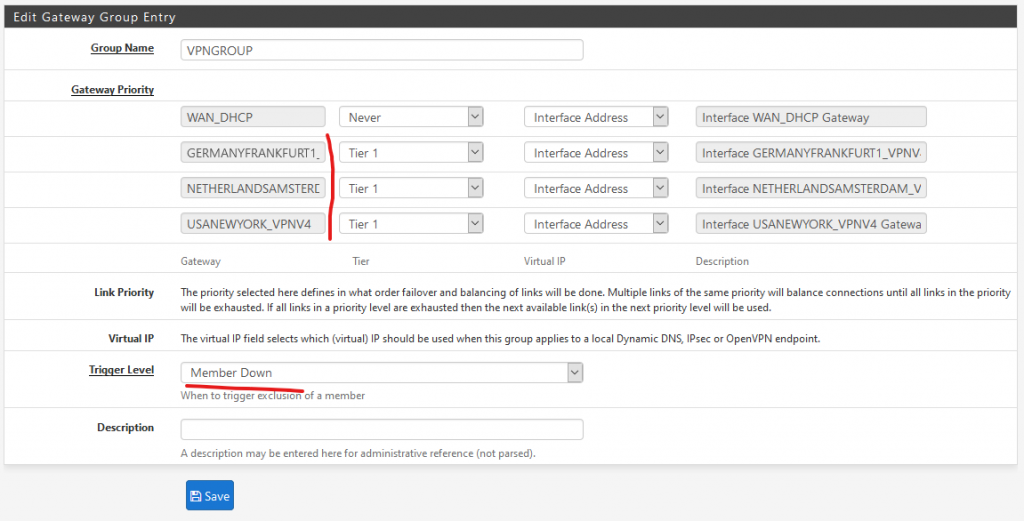The width and height of the screenshot is (1024, 521).
Task: Open the NETHERLANDSAMSTERDAM tier dropdown
Action: tap(411, 188)
